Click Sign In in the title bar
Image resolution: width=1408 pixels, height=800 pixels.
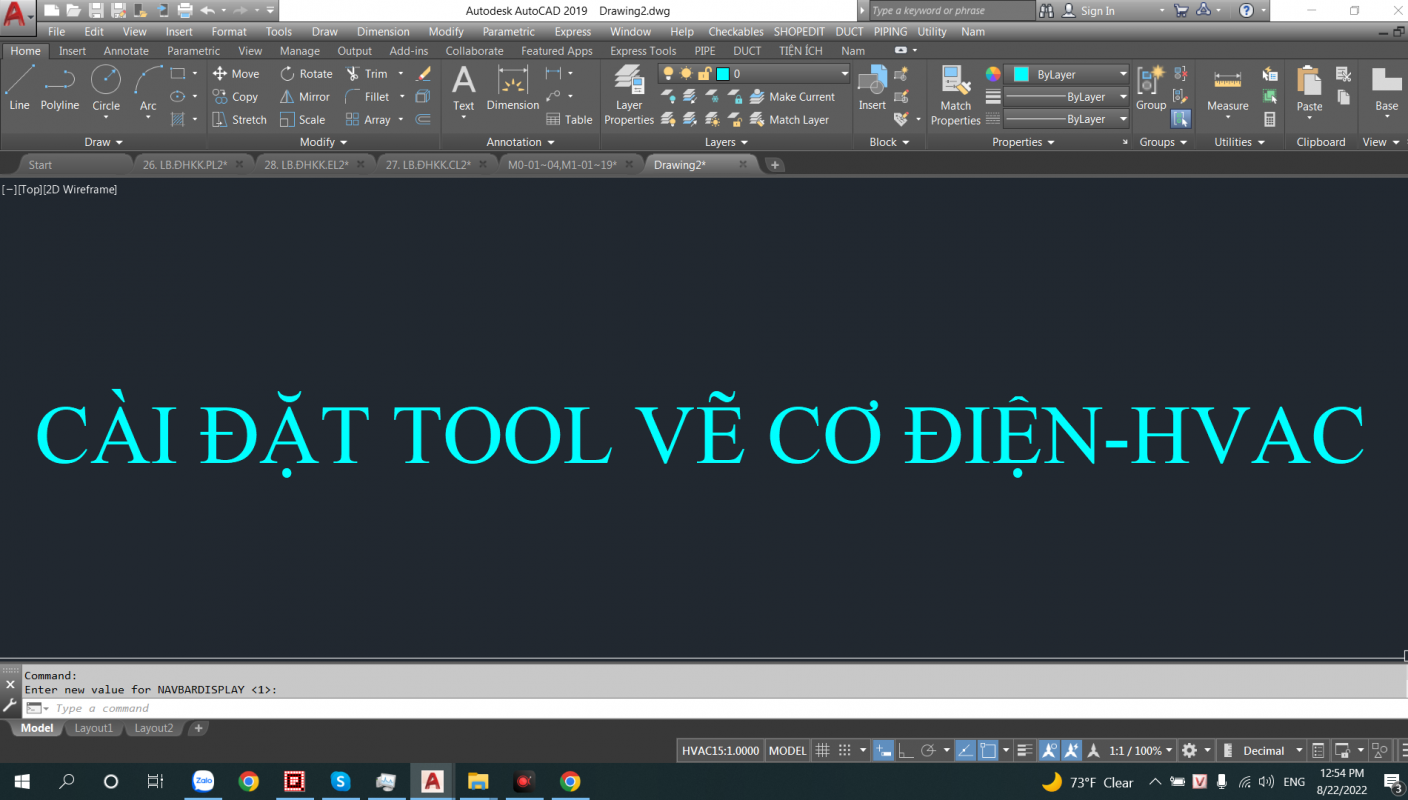pyautogui.click(x=1097, y=11)
